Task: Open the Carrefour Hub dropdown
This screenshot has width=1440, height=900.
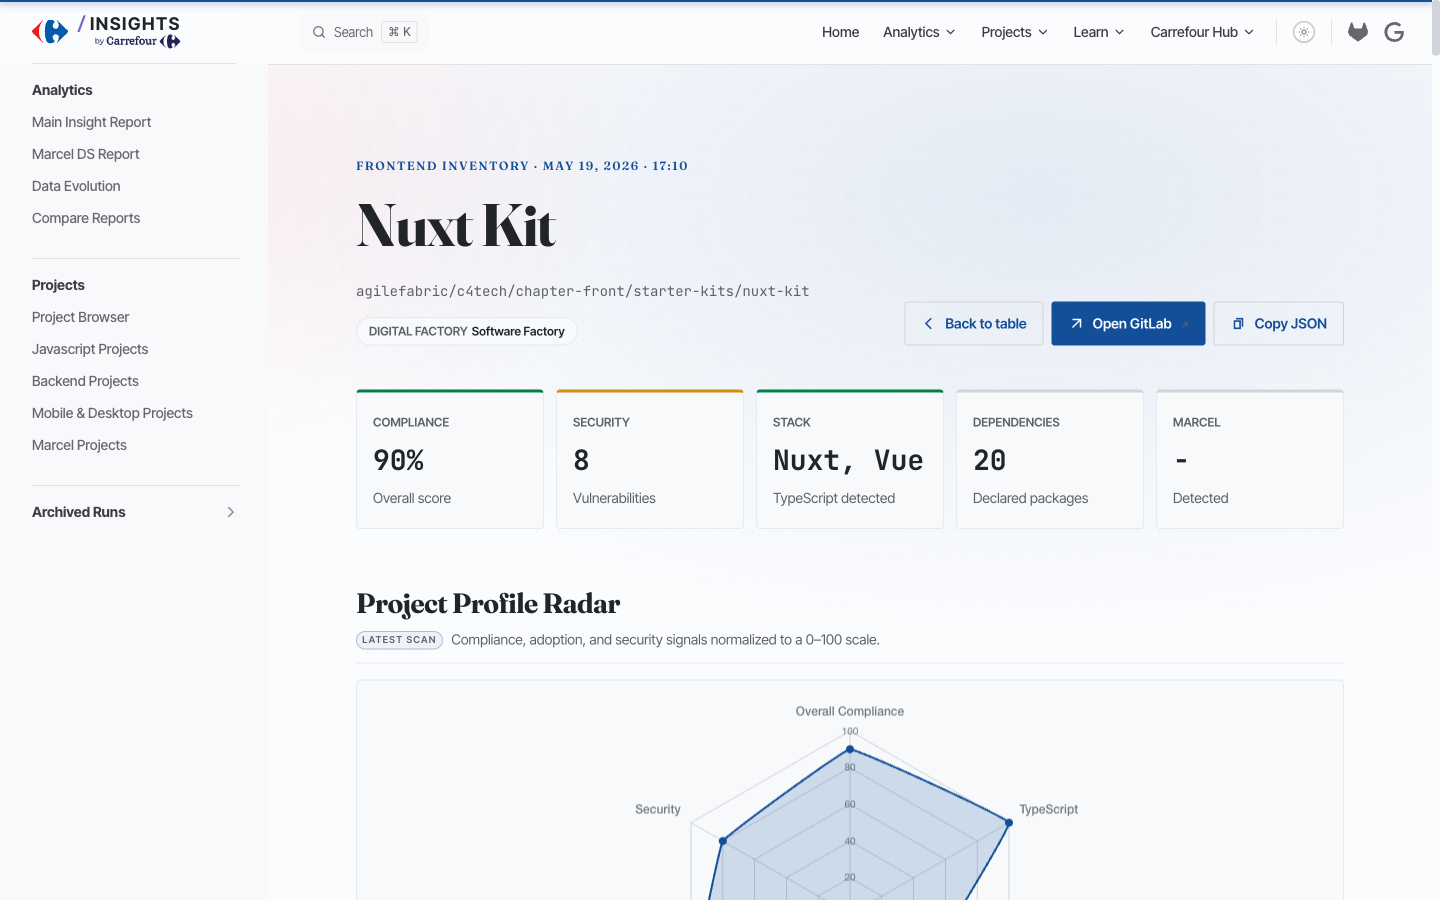Action: [1202, 32]
